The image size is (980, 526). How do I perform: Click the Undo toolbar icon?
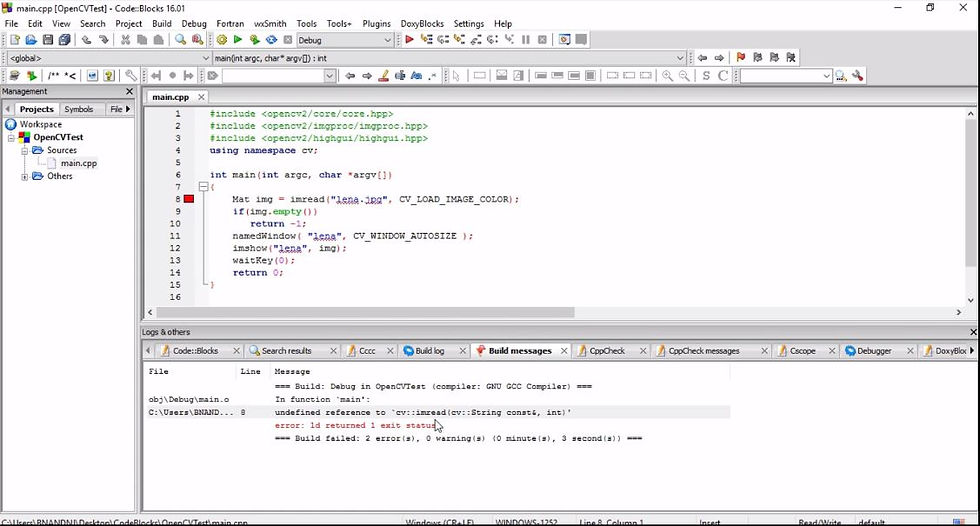click(86, 39)
